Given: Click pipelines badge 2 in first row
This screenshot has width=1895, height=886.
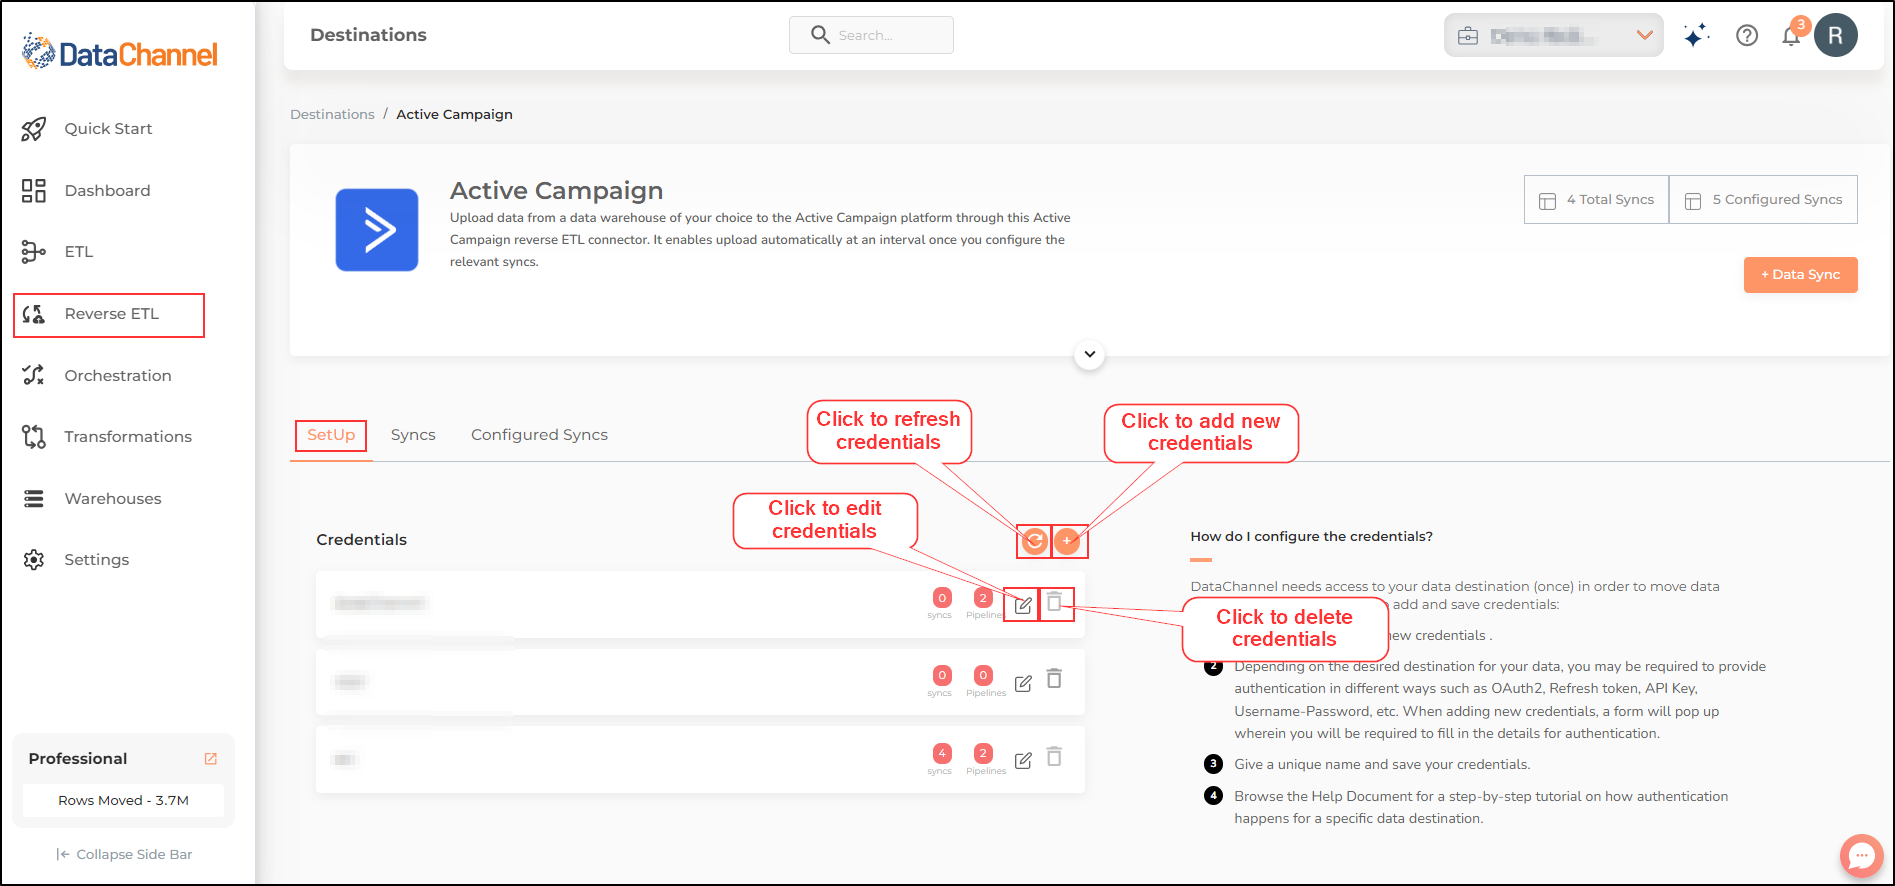Looking at the screenshot, I should tap(983, 598).
